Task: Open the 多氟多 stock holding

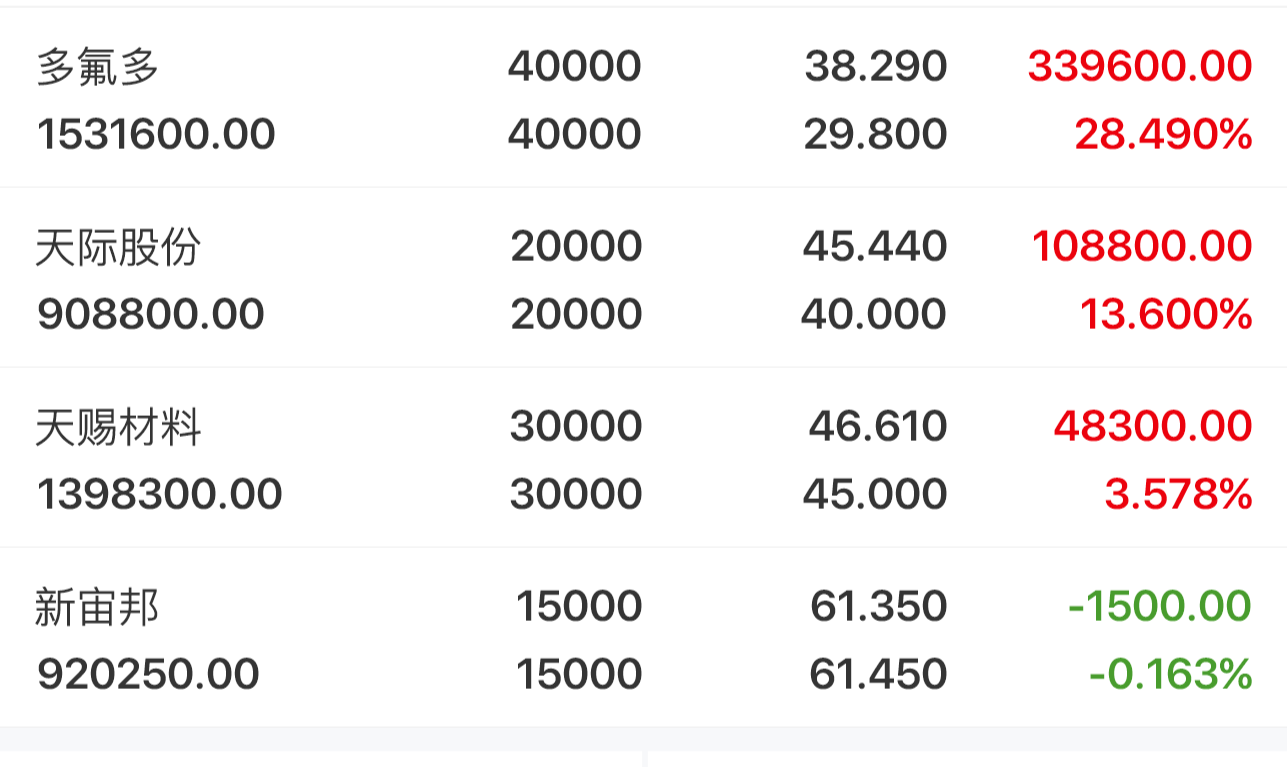Action: tap(97, 67)
